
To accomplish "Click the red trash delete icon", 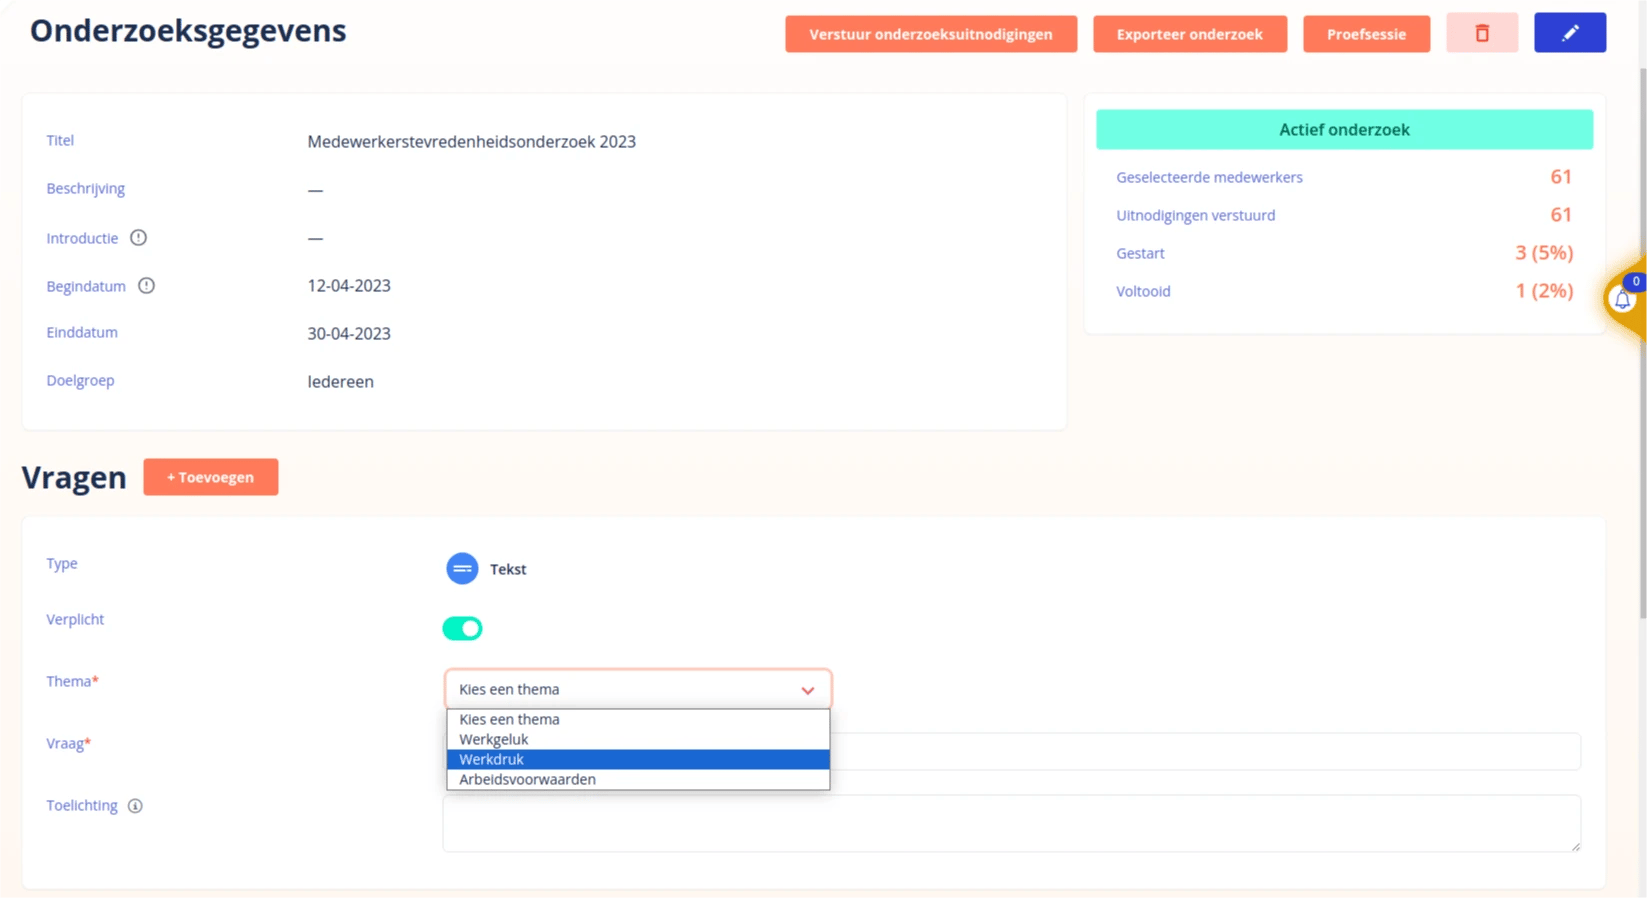I will [x=1482, y=34].
